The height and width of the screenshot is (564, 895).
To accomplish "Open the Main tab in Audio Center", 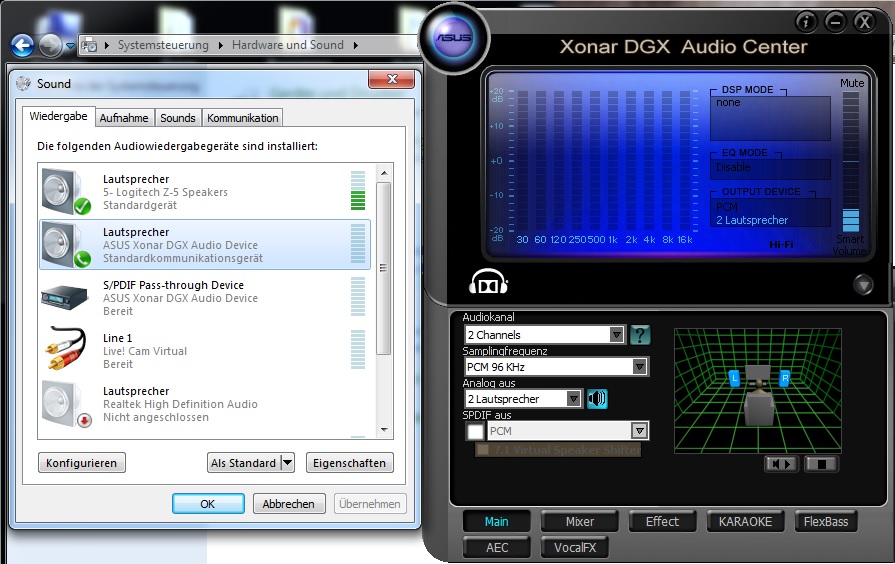I will pyautogui.click(x=497, y=521).
